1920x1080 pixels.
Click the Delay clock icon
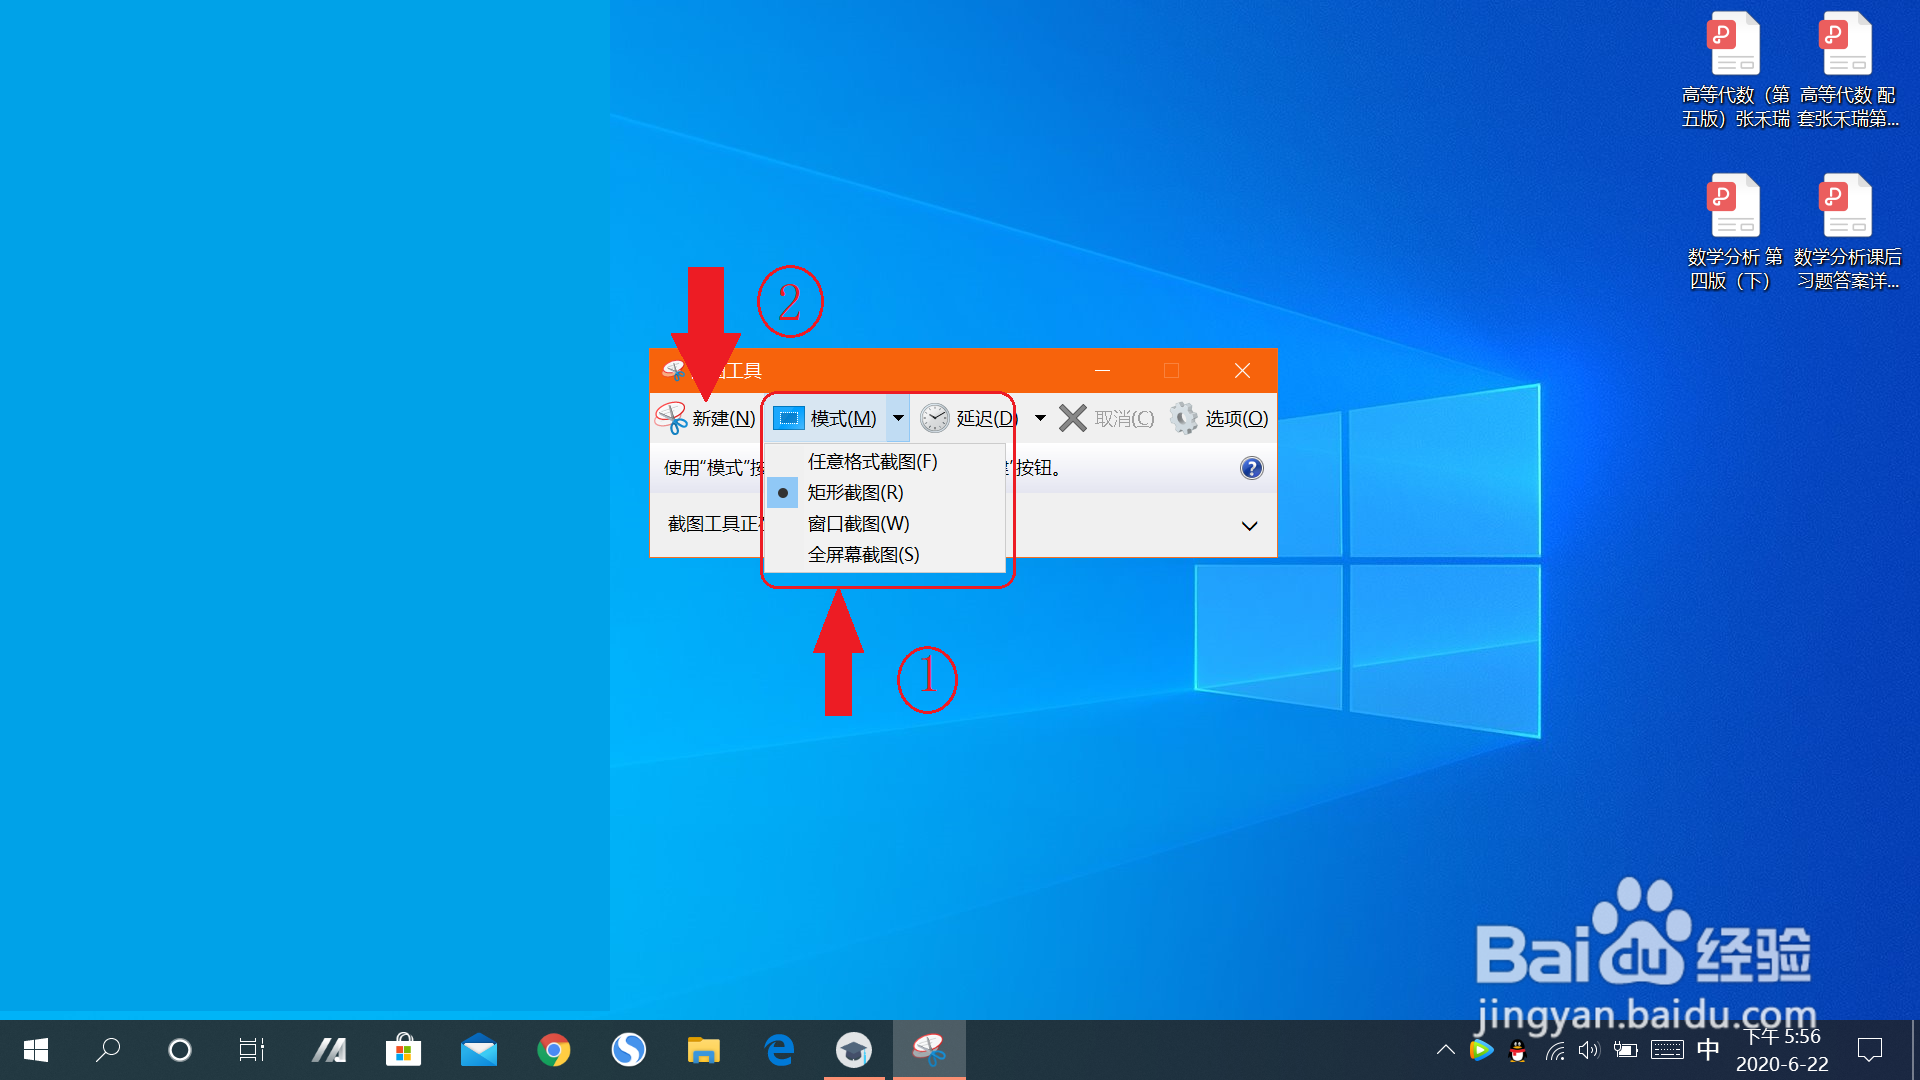click(934, 418)
